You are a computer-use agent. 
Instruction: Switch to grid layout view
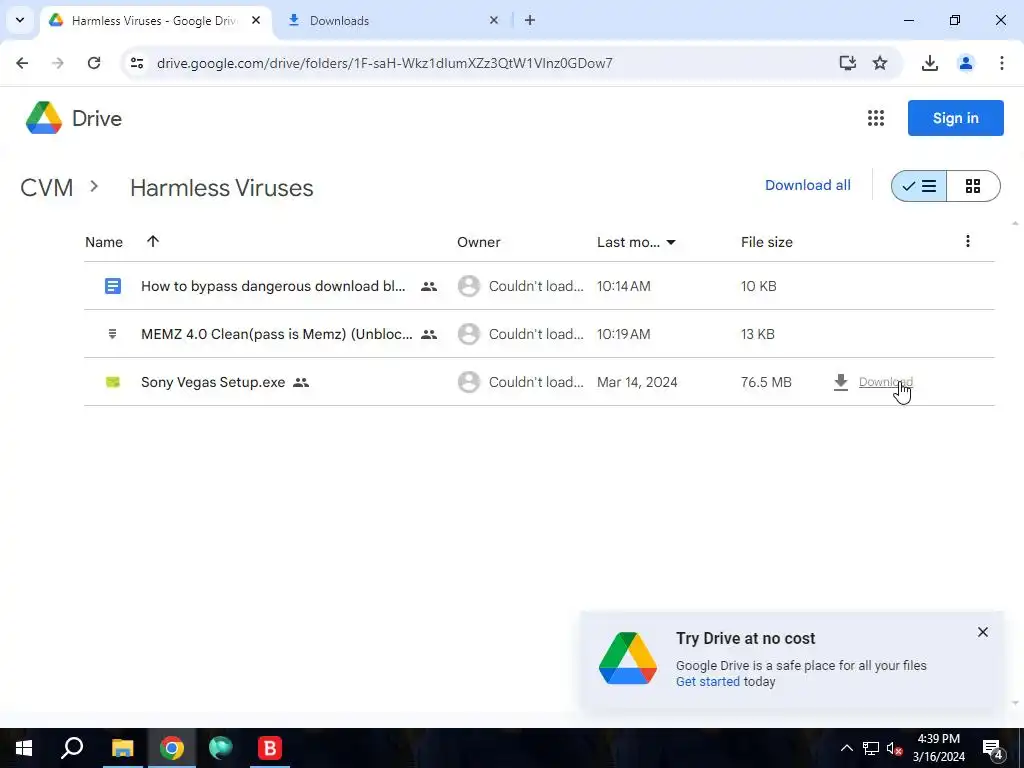point(973,186)
